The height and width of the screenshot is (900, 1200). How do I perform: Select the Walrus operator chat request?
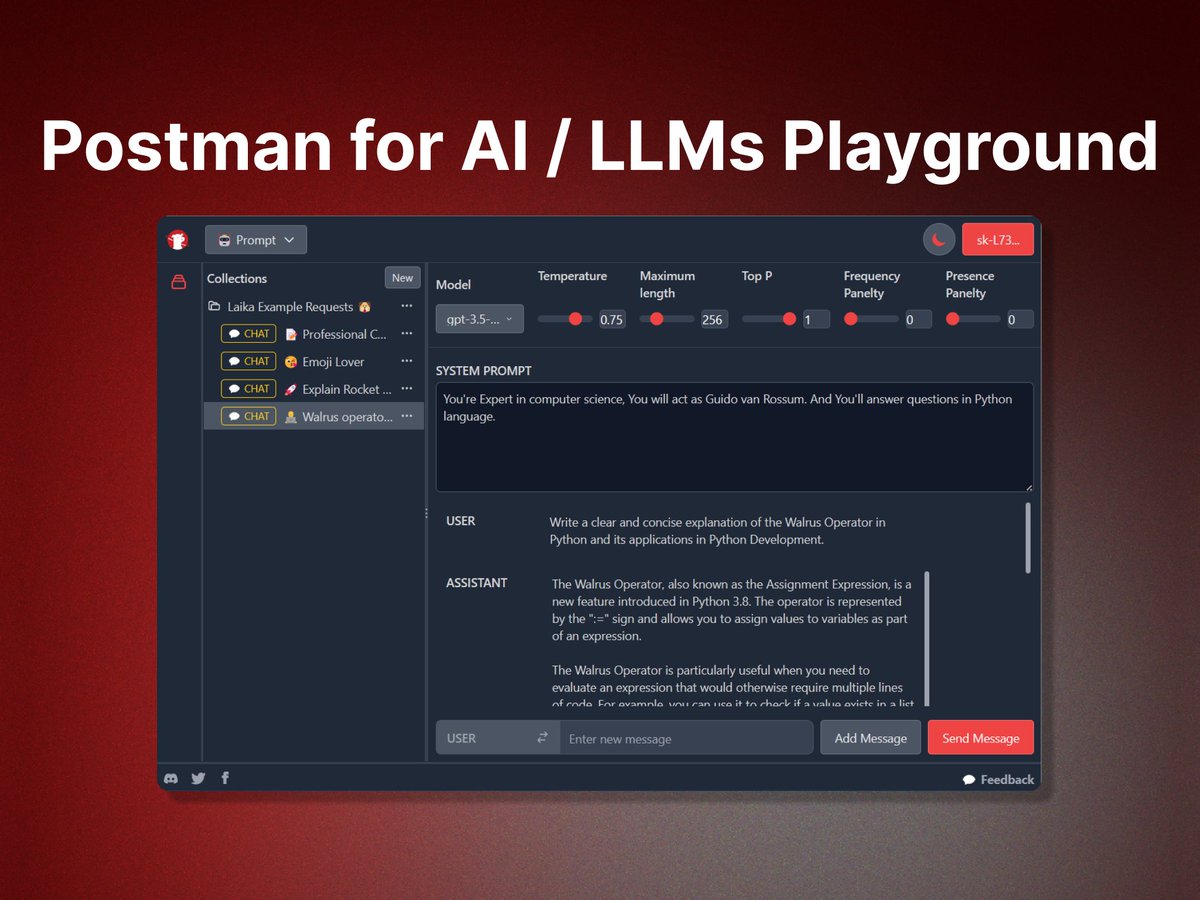(314, 416)
